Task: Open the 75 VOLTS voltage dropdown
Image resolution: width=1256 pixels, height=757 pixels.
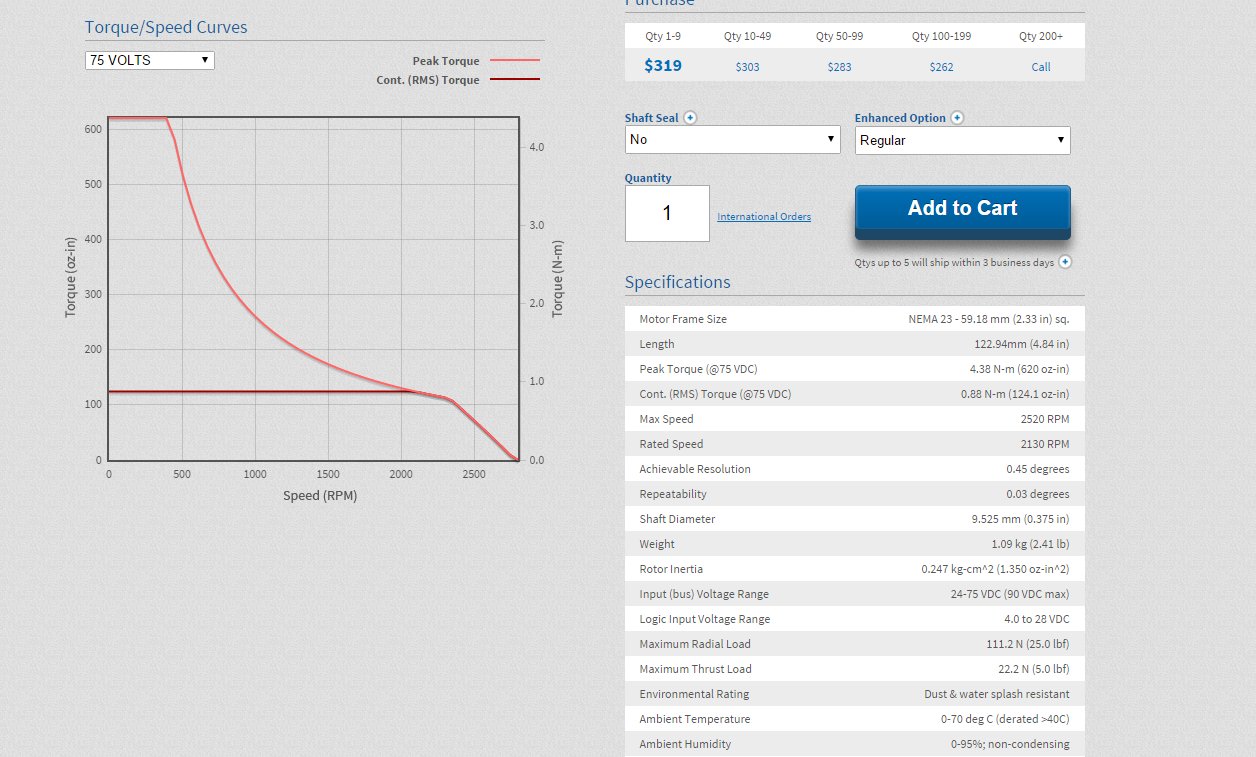Action: pos(150,60)
